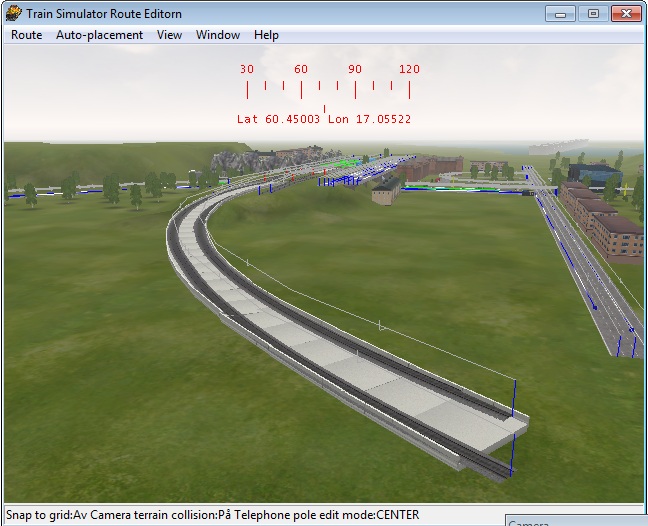Click the 120 degree compass marker

[x=408, y=70]
